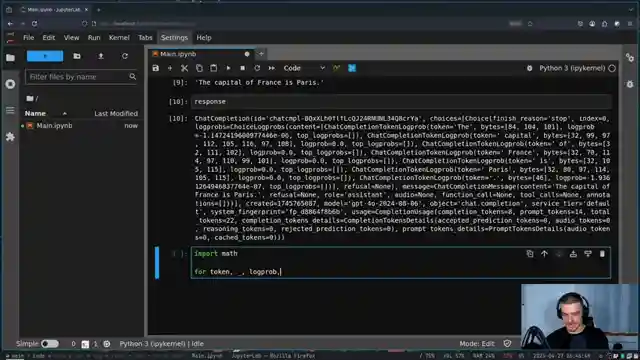Collapse the active cell via blue bar
This screenshot has width=640, height=360.
157,262
